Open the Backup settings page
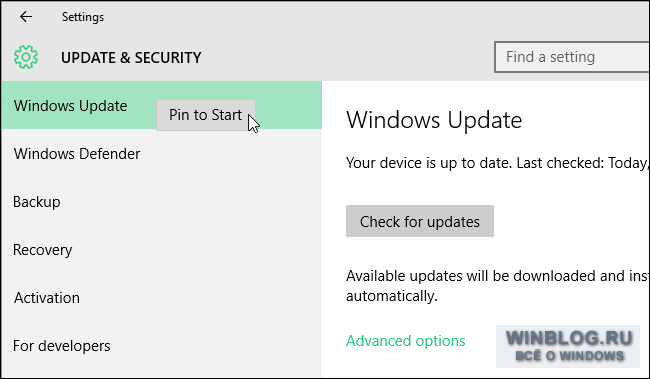The height and width of the screenshot is (379, 650). coord(161,202)
